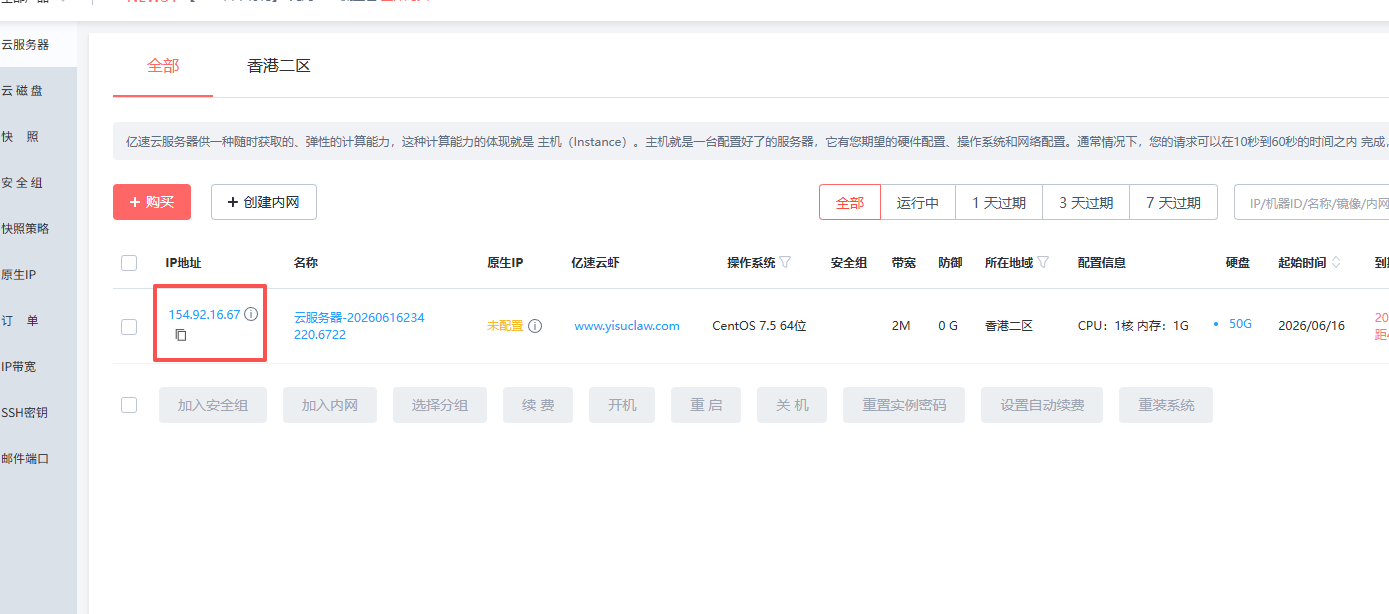The image size is (1389, 614).
Task: Focus the IP/机器ID search field
Action: pos(1312,202)
